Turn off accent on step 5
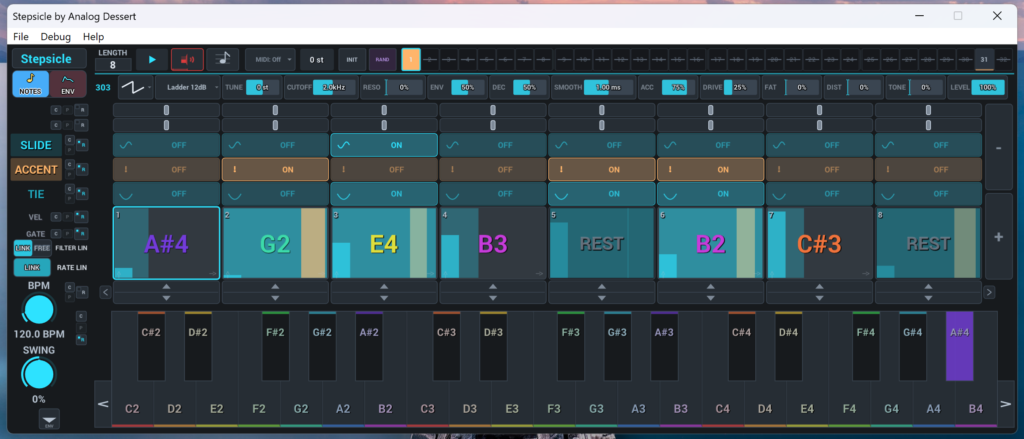1024x439 pixels. point(601,169)
